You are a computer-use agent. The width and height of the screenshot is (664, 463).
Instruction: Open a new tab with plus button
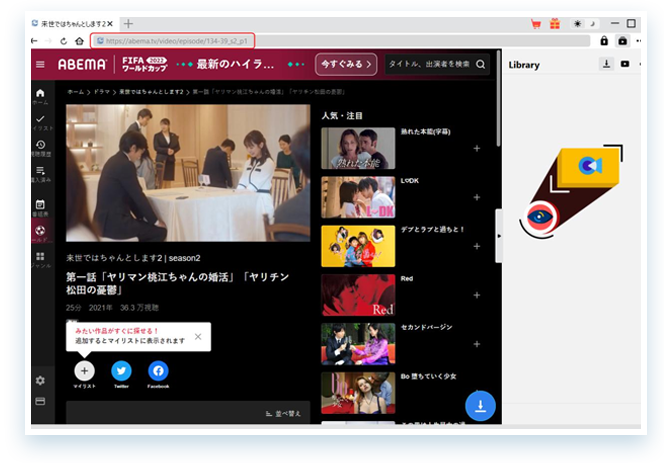pos(128,24)
